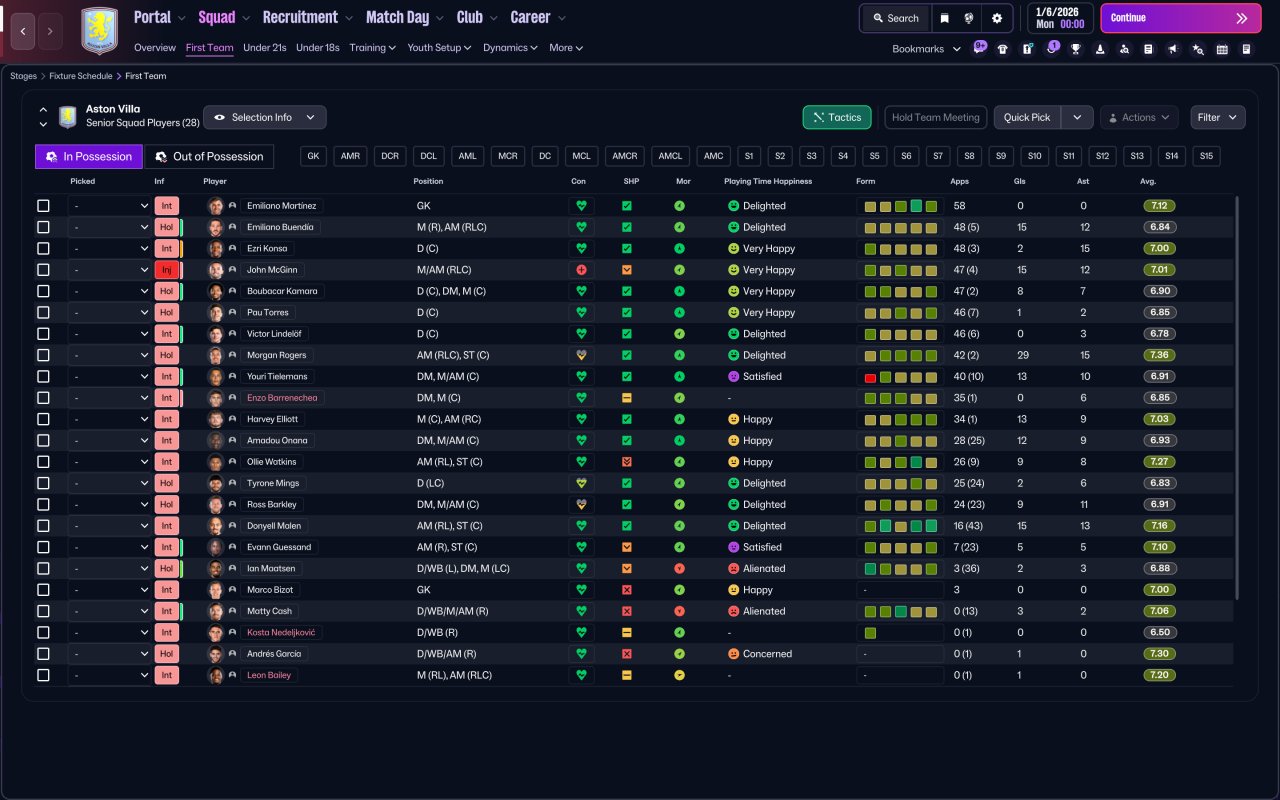This screenshot has width=1280, height=800.
Task: Expand the Training submenu
Action: [372, 48]
